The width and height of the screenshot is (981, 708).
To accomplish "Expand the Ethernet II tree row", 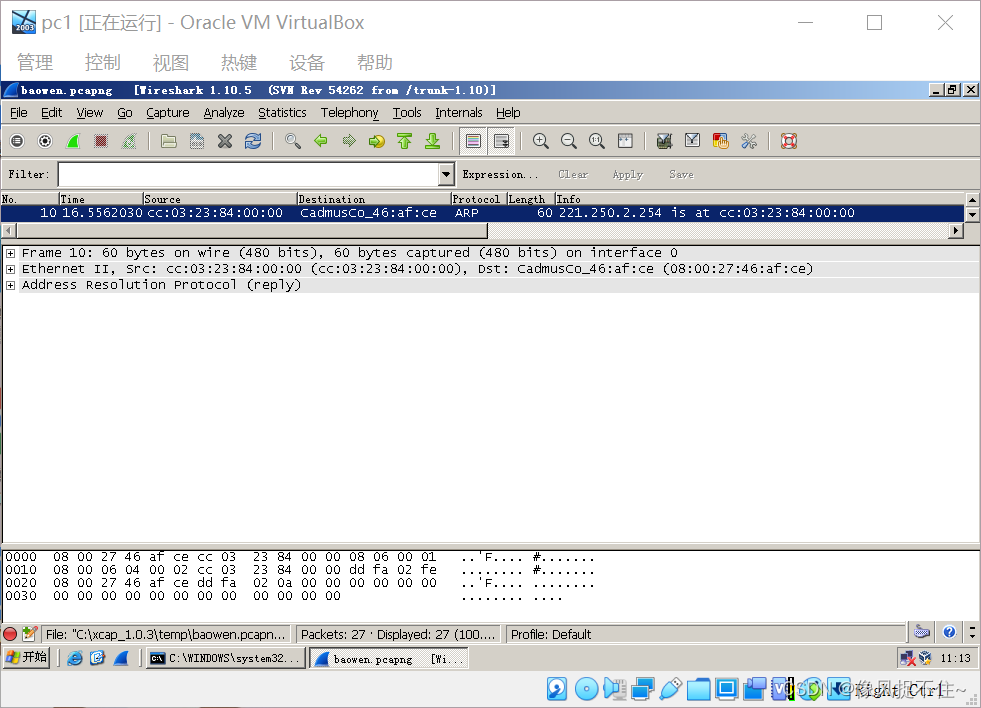I will [11, 269].
